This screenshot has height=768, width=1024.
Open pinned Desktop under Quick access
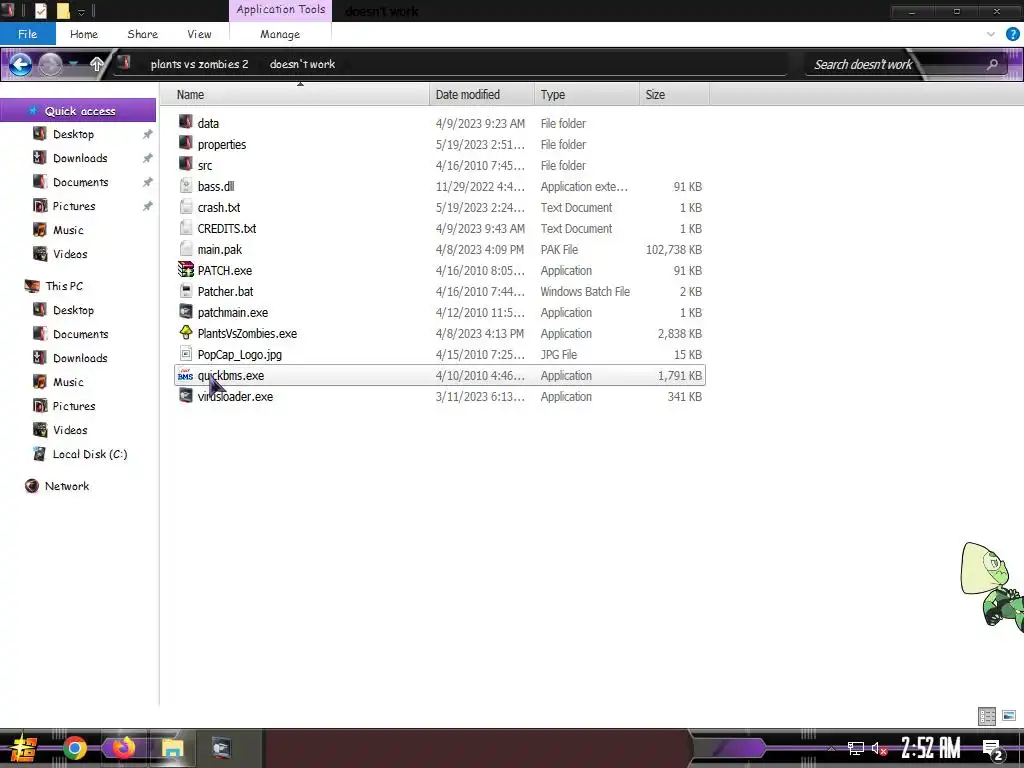point(73,134)
